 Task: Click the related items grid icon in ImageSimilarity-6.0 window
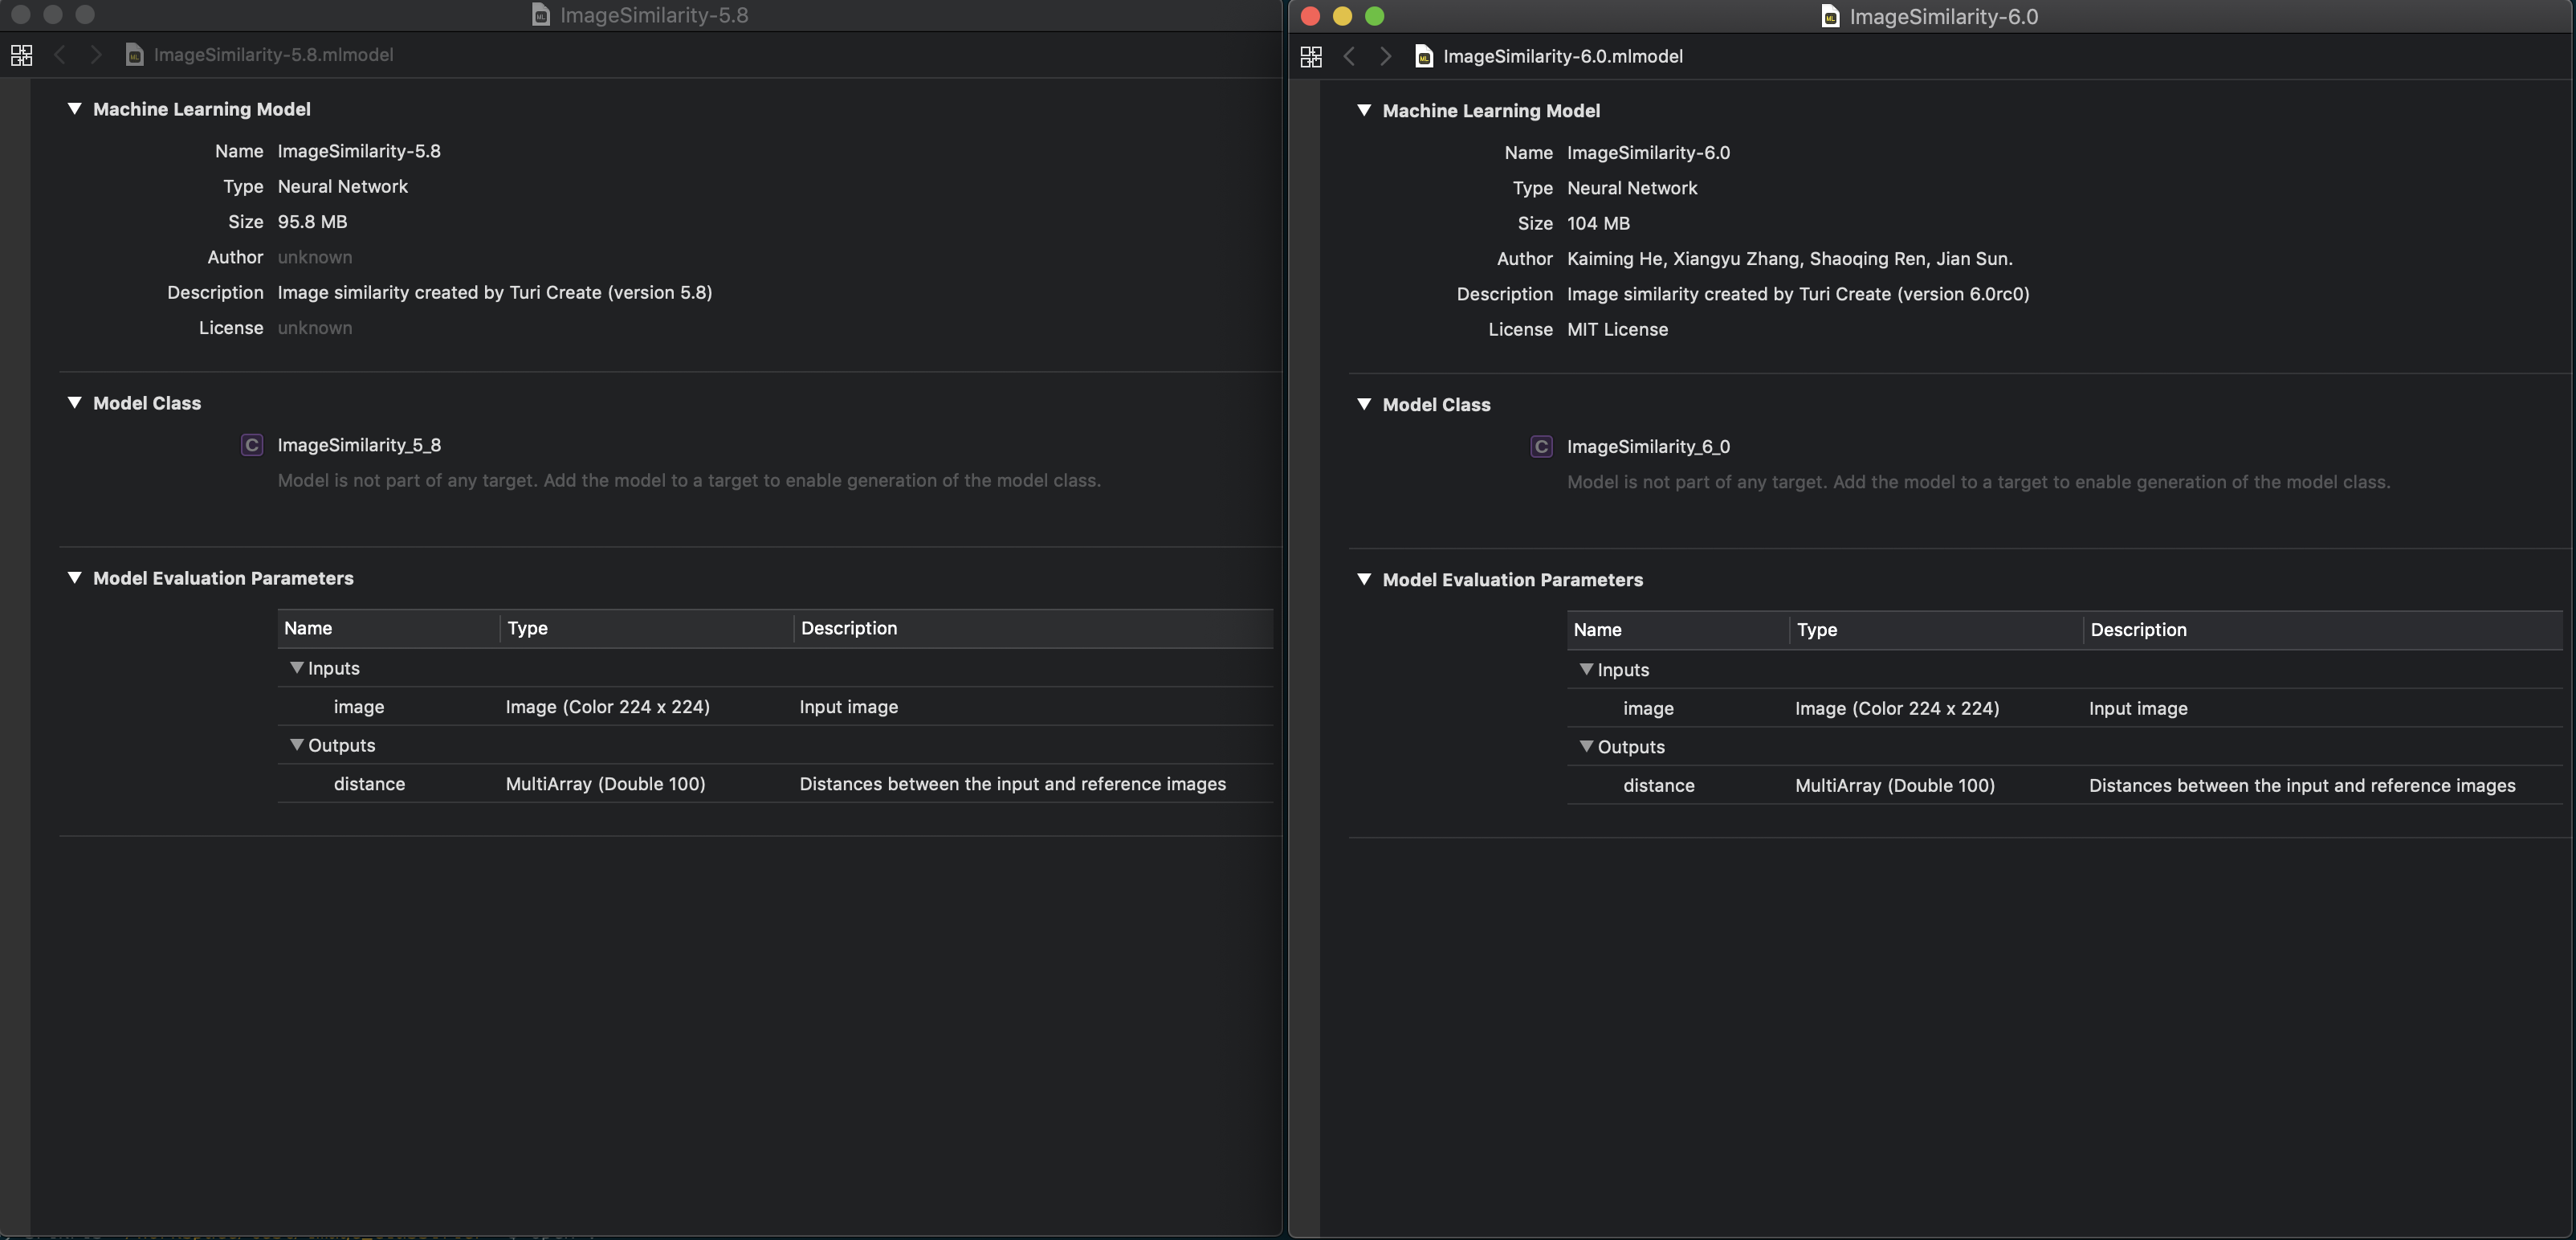pos(1311,56)
